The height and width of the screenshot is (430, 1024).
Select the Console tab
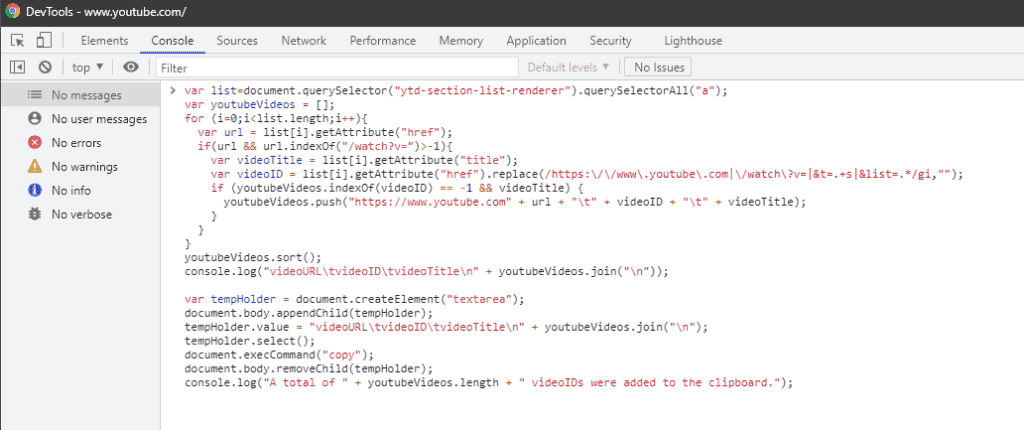click(x=172, y=41)
